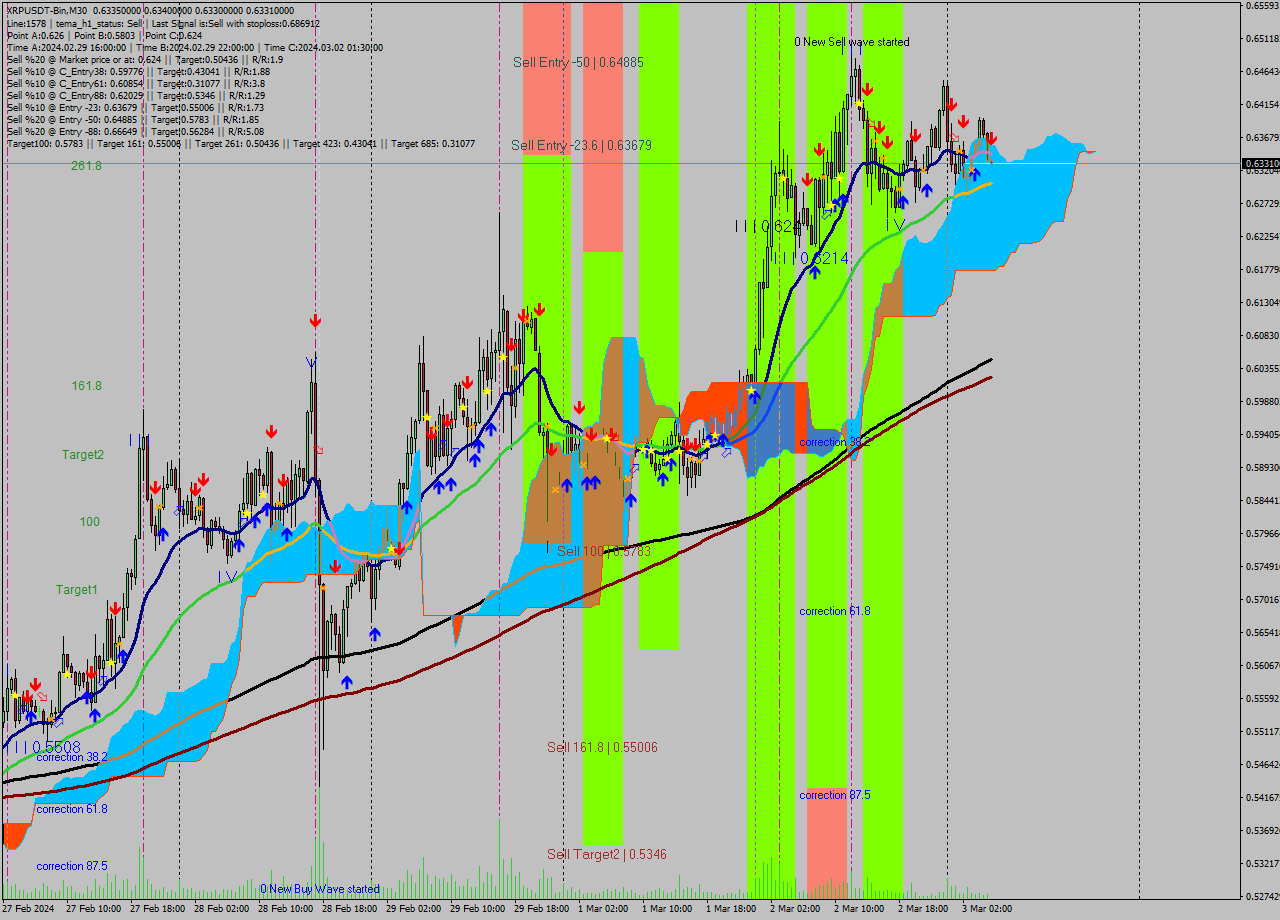Click the 'Sell %10 @ C_Entry61: 0.60854' line

(x=136, y=83)
